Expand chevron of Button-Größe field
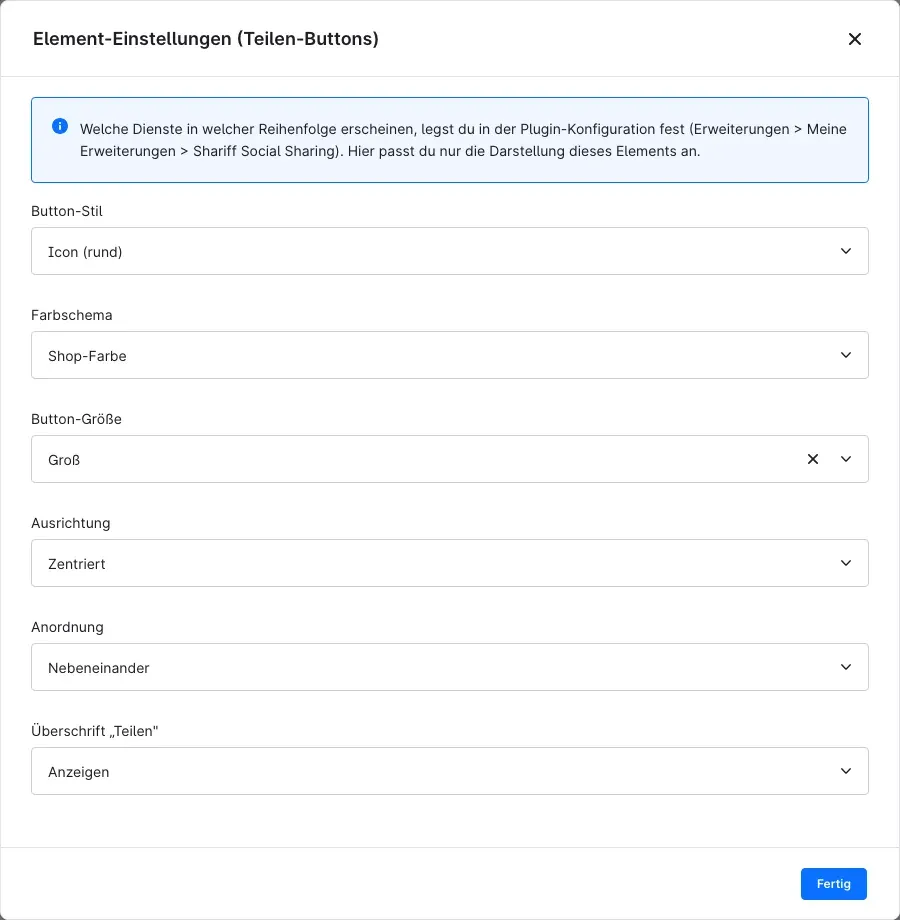This screenshot has height=920, width=900. click(846, 459)
